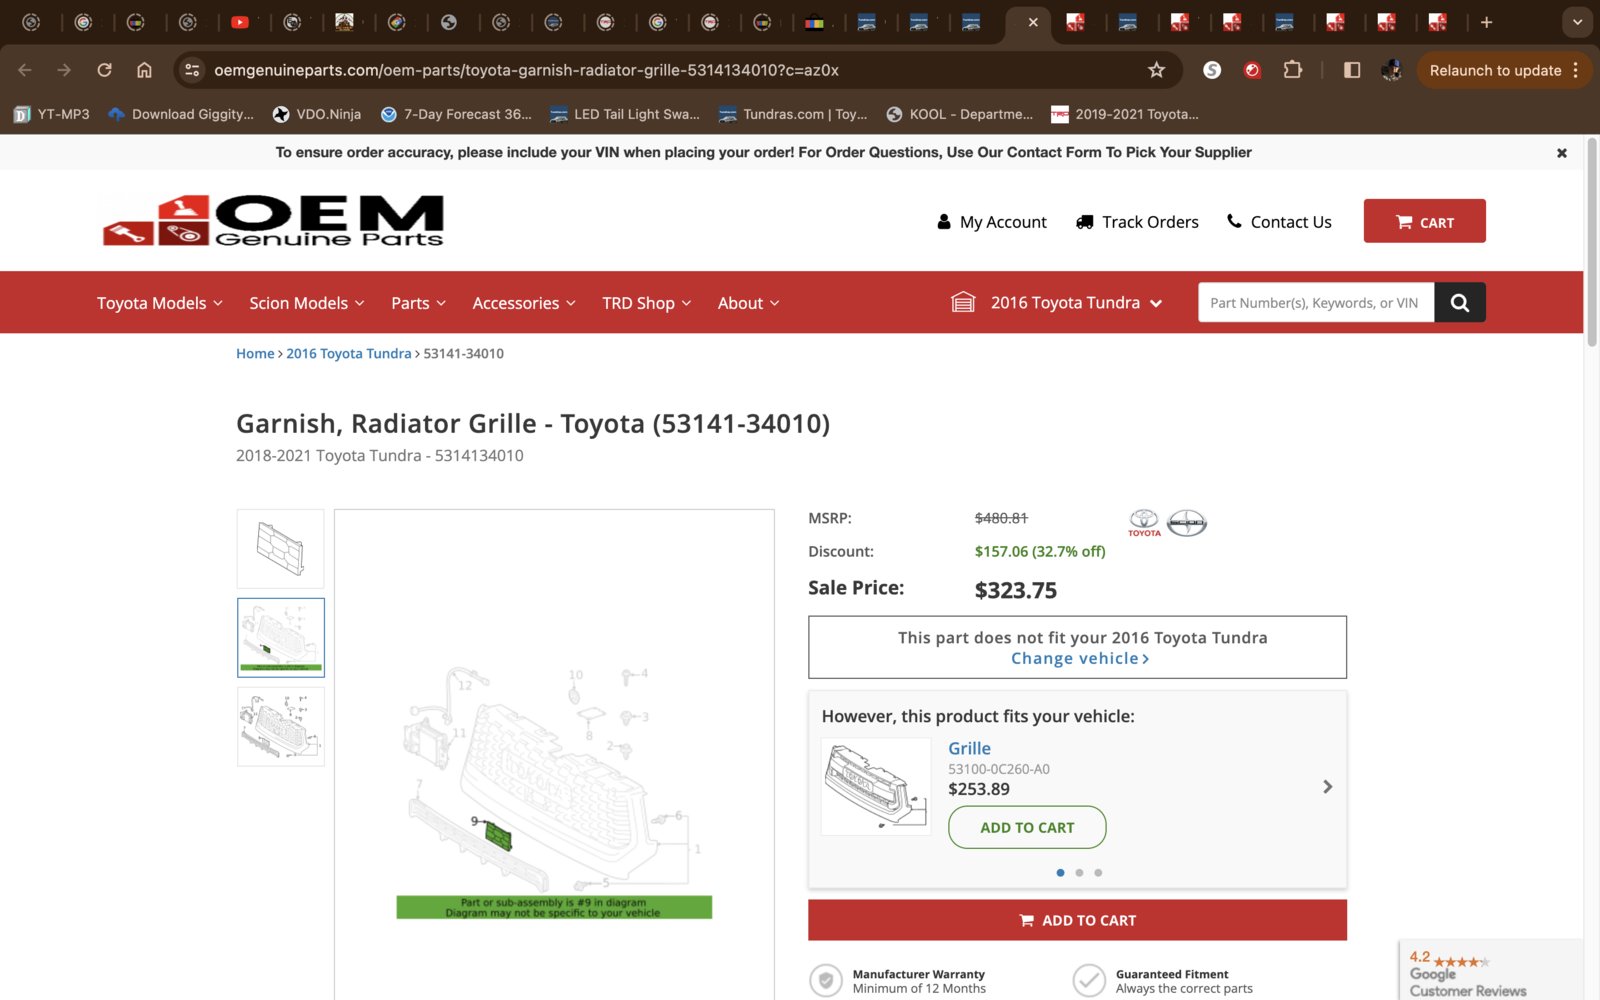Click the Toyota brand logo
This screenshot has width=1600, height=1000.
(x=1144, y=523)
